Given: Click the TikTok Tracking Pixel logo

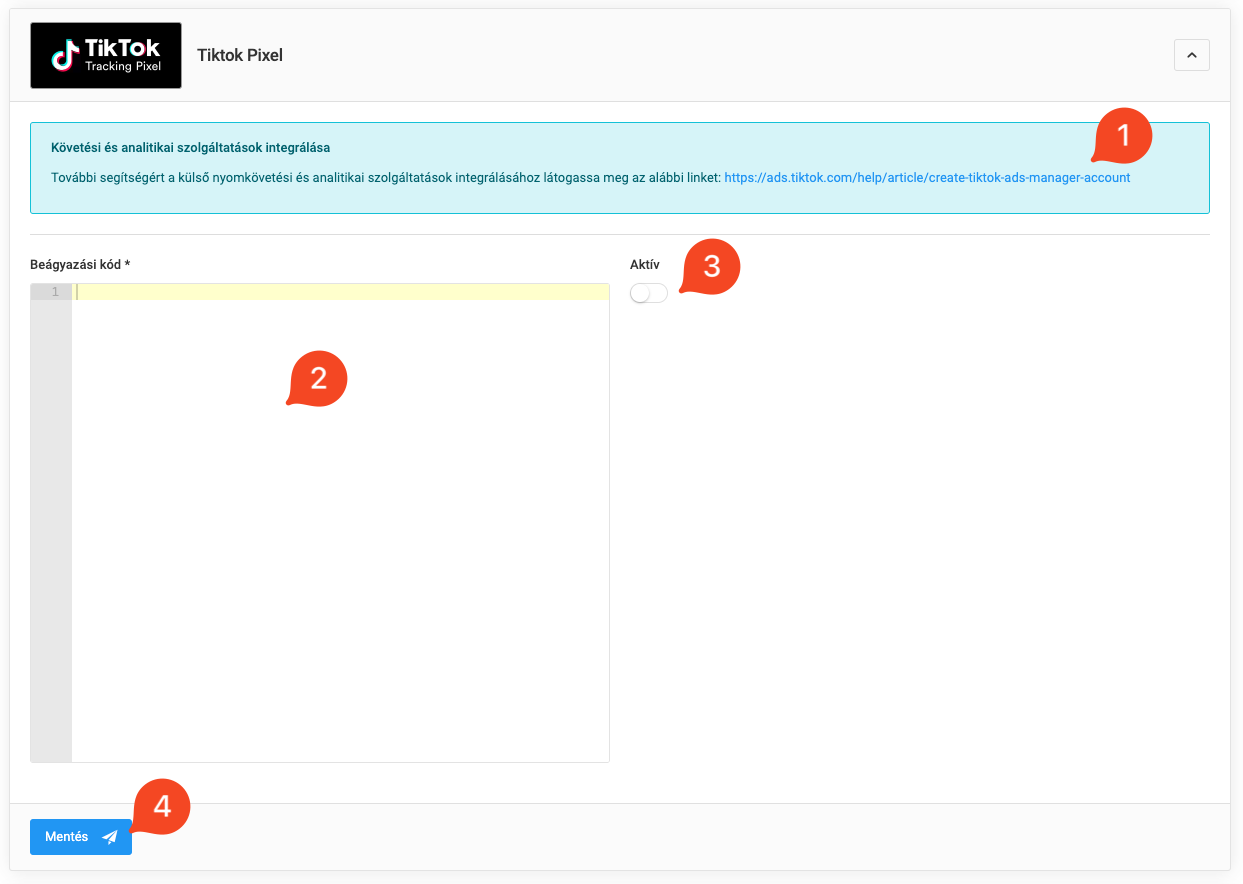Looking at the screenshot, I should click(106, 55).
